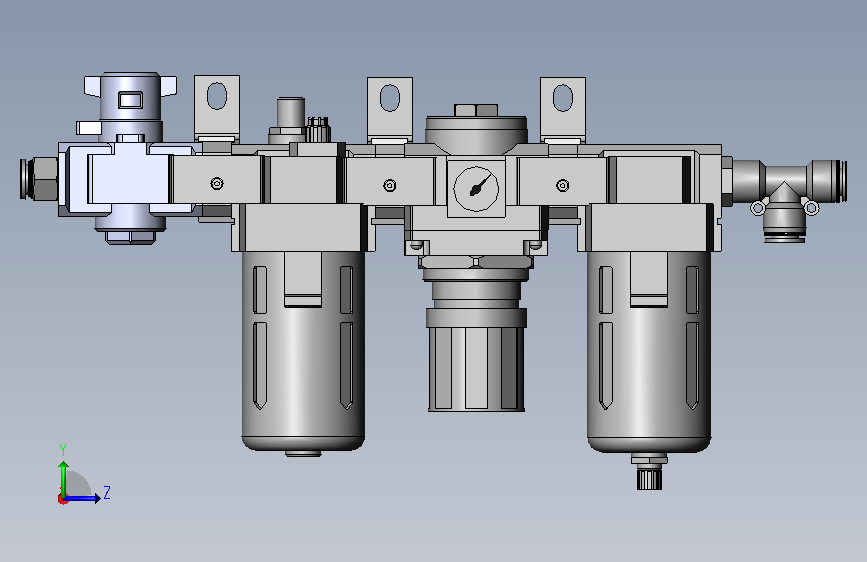Select the middle spacer screw head
This screenshot has width=867, height=562.
(x=390, y=185)
